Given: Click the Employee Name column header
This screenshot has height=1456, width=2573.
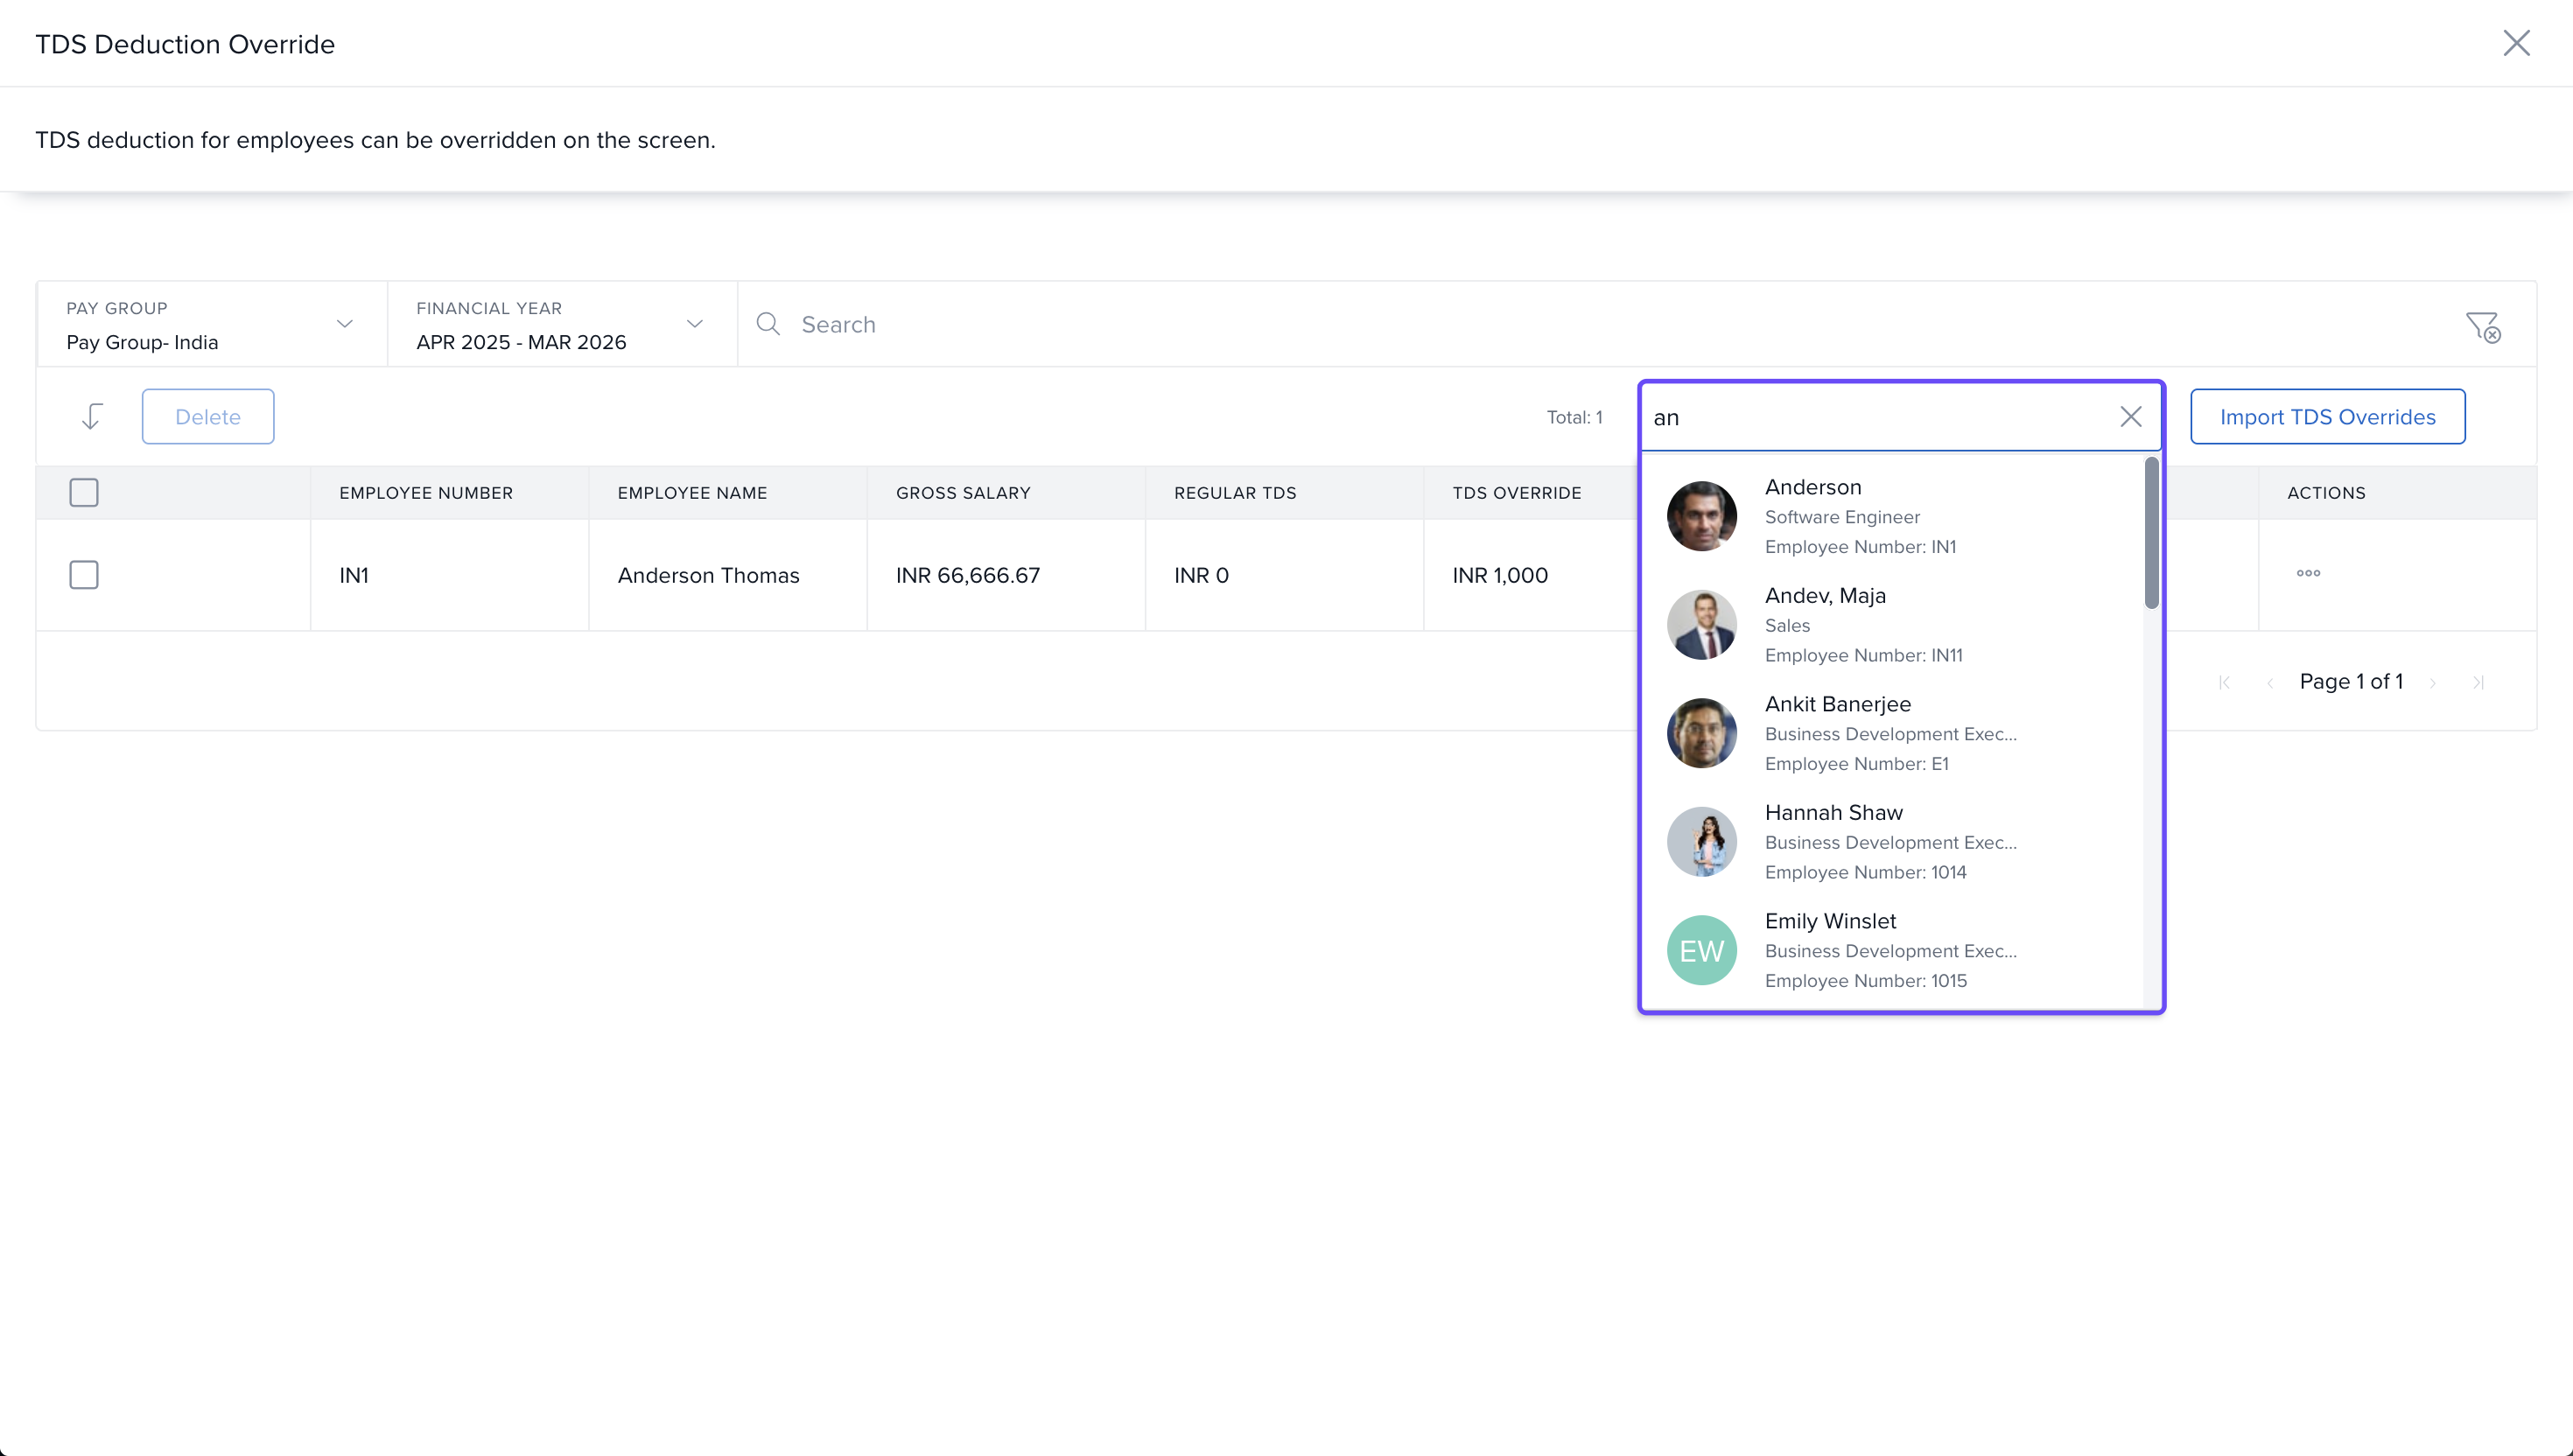Looking at the screenshot, I should (692, 493).
